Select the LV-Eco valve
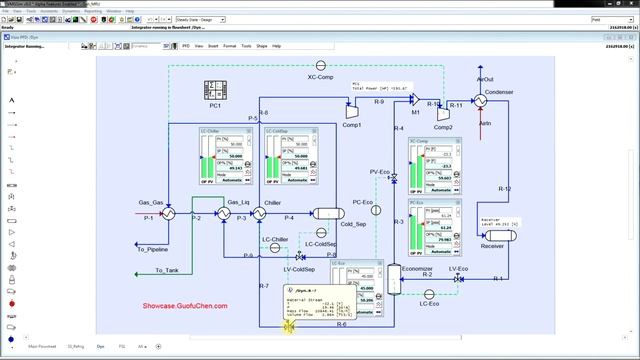The width and height of the screenshot is (640, 360). click(x=458, y=279)
